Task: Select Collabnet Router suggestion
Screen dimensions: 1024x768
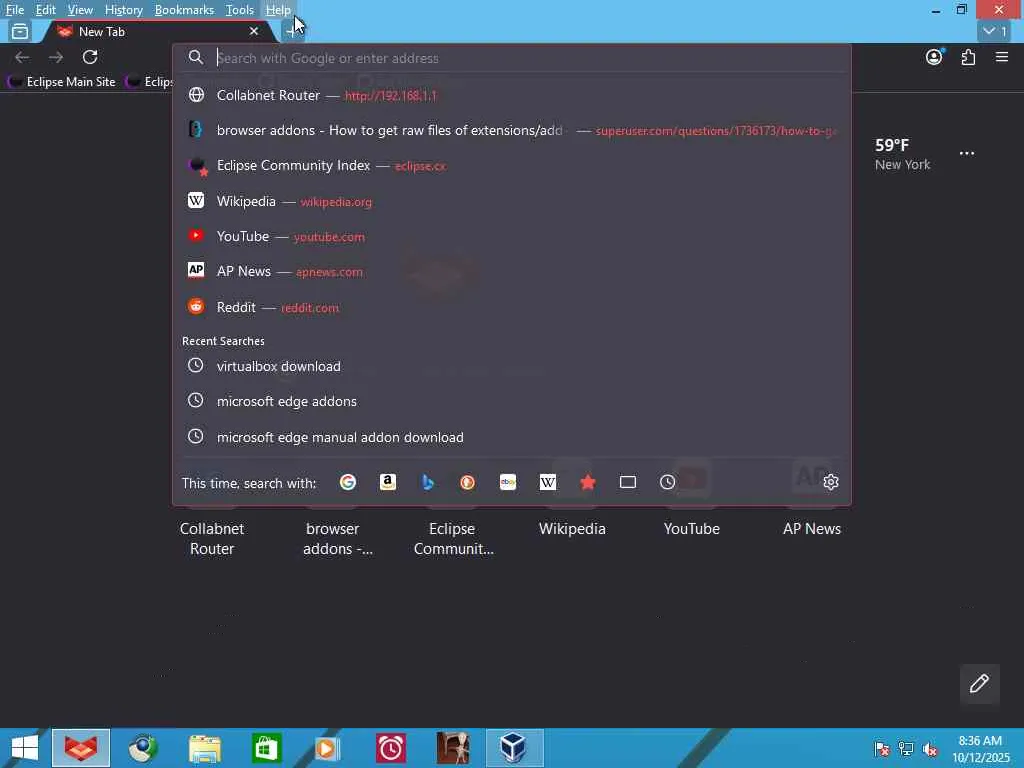Action: (512, 95)
